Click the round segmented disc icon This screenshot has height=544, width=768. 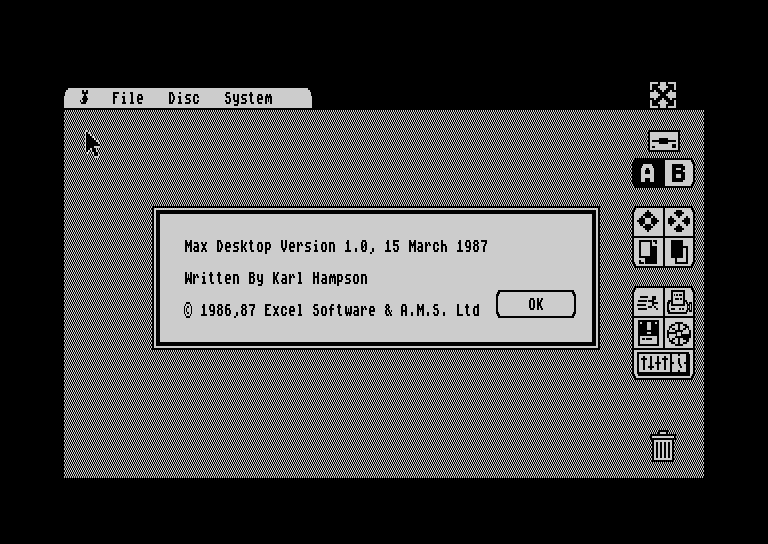(x=679, y=333)
